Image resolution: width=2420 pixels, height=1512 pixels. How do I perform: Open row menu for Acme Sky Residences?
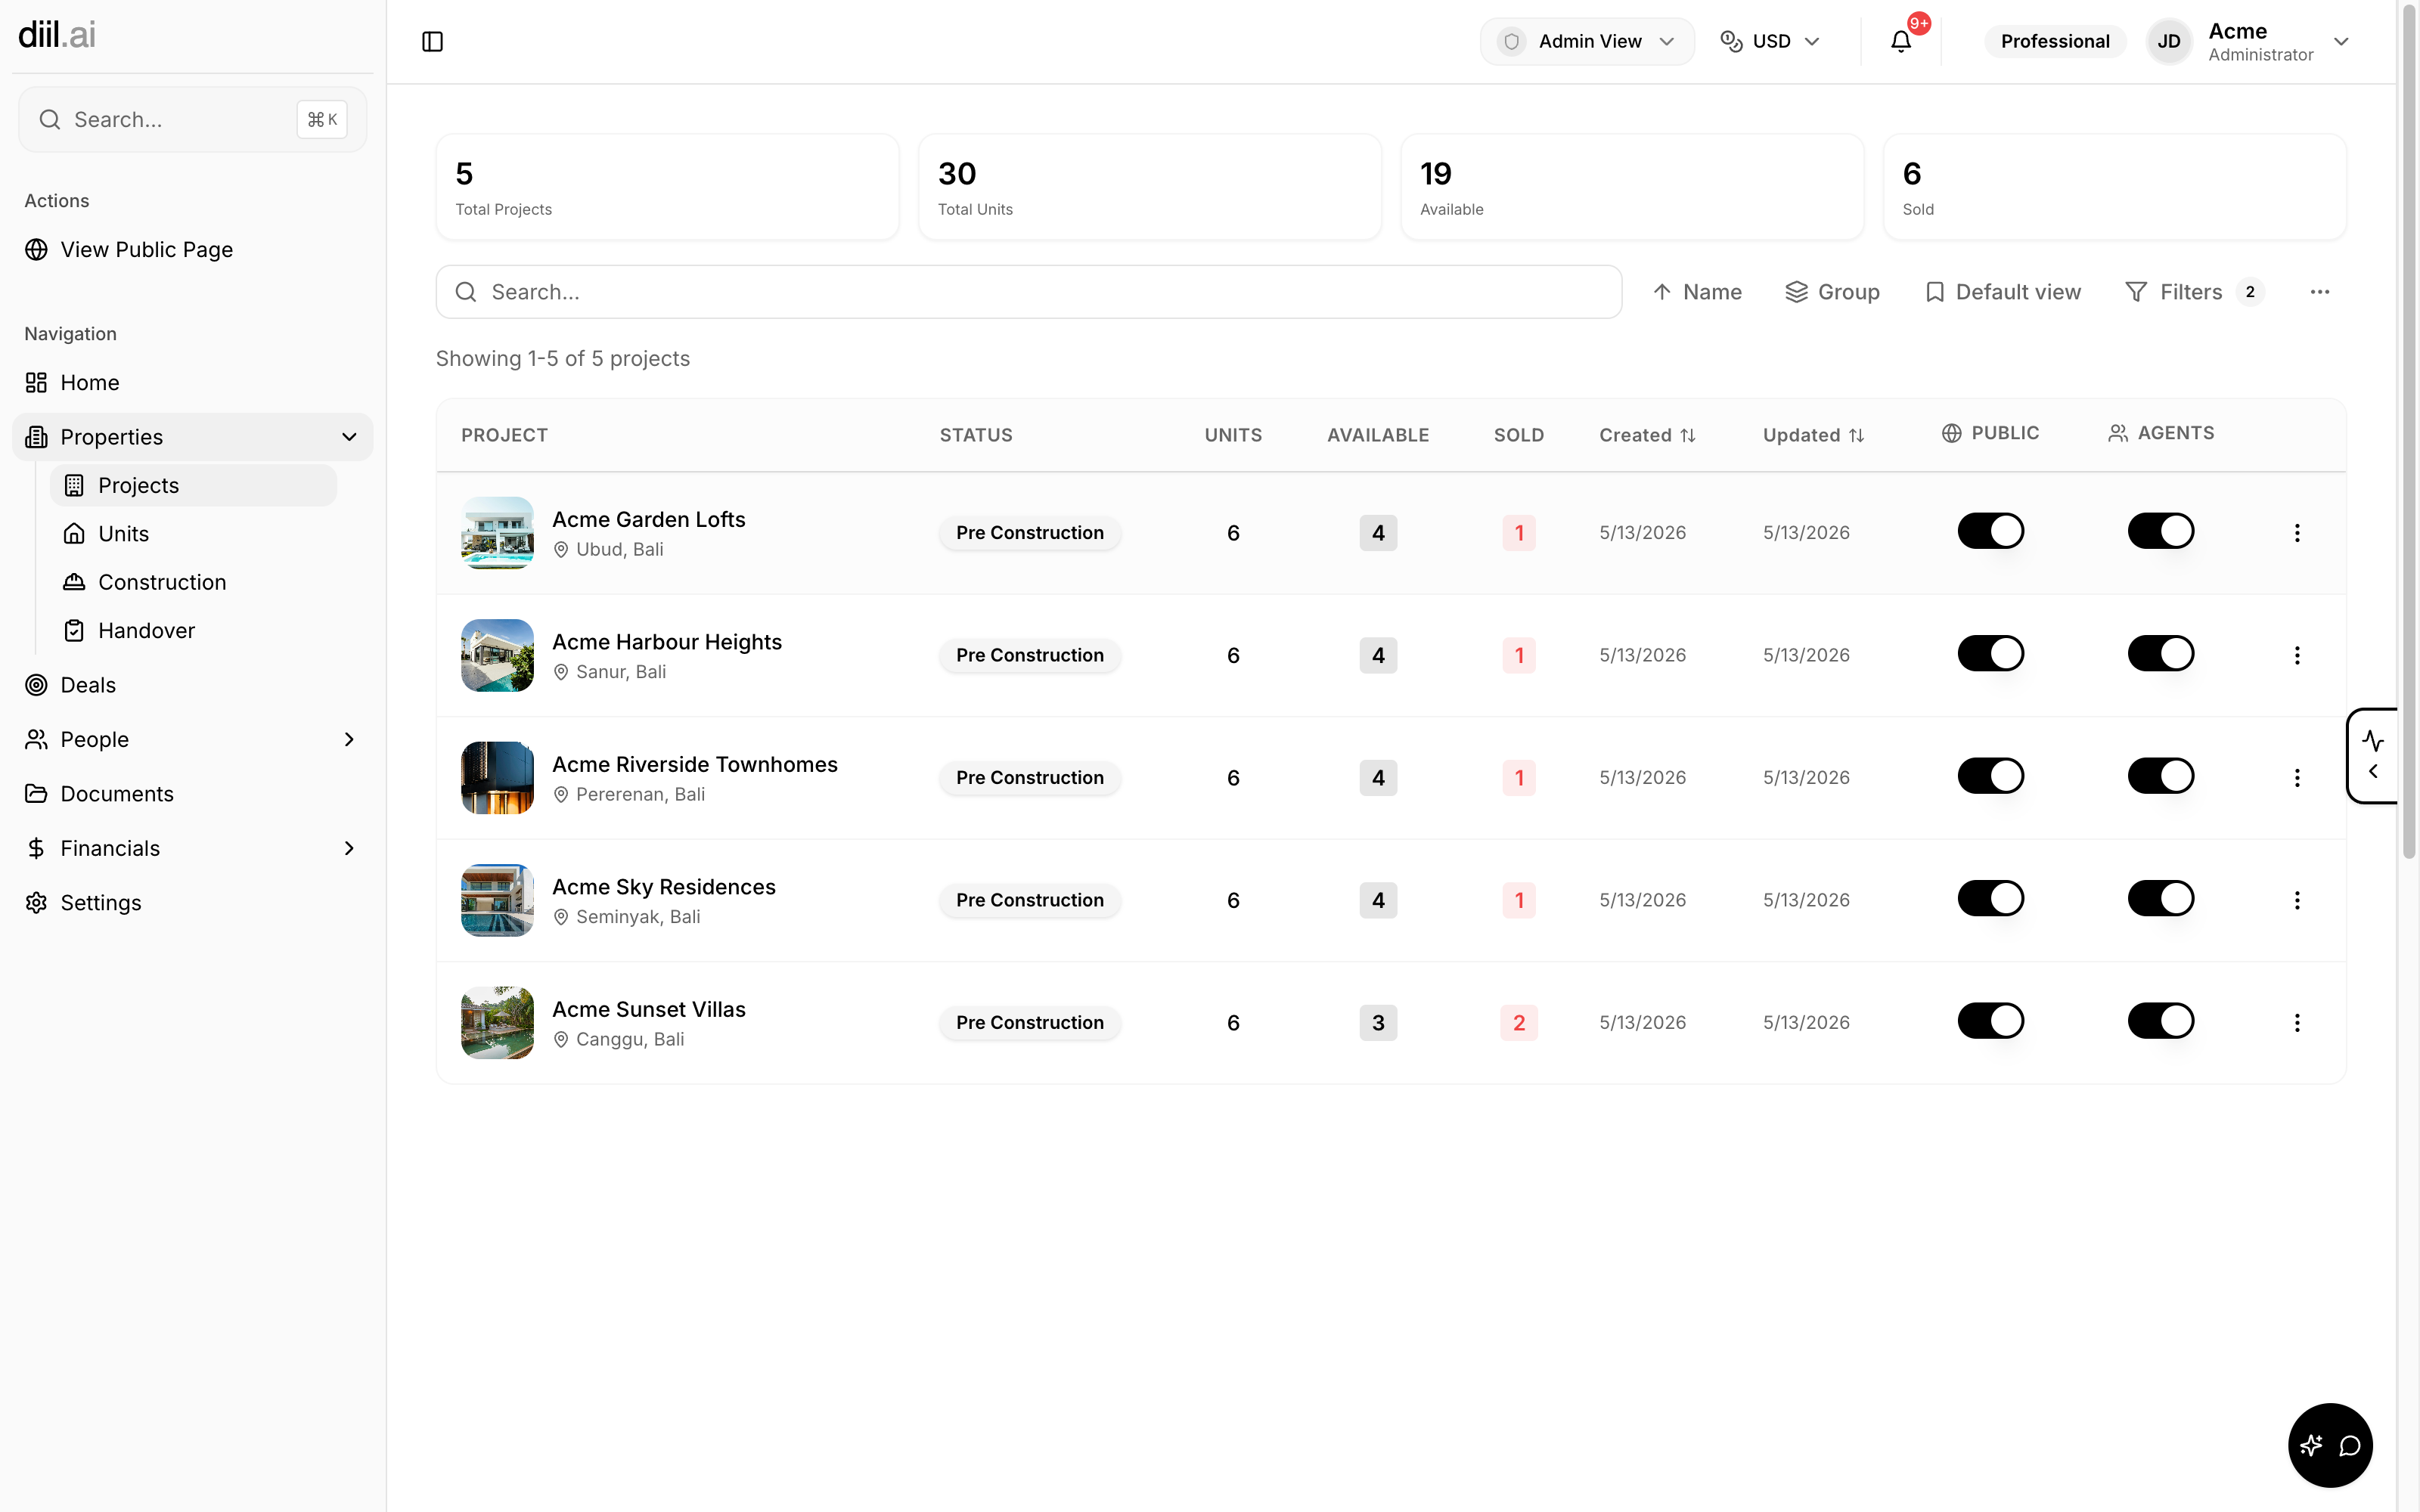click(2297, 900)
